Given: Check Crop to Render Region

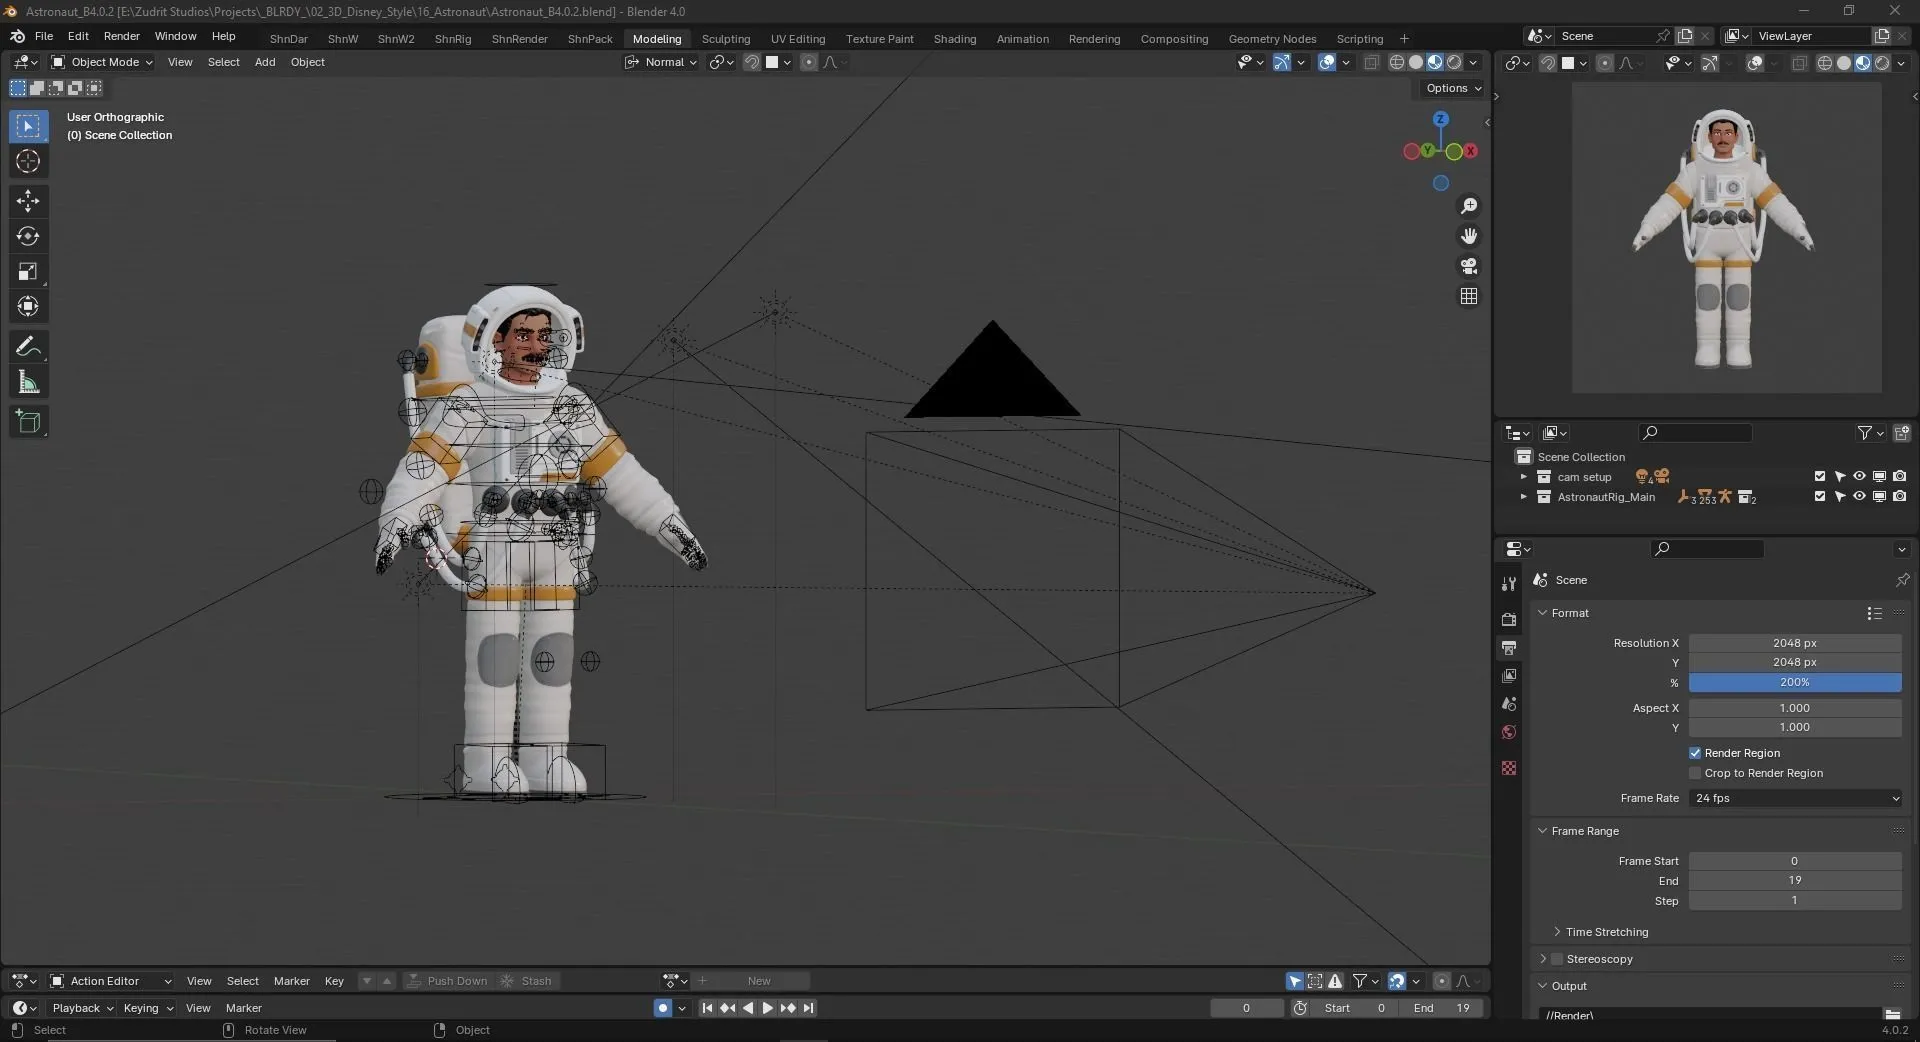Looking at the screenshot, I should (1694, 772).
